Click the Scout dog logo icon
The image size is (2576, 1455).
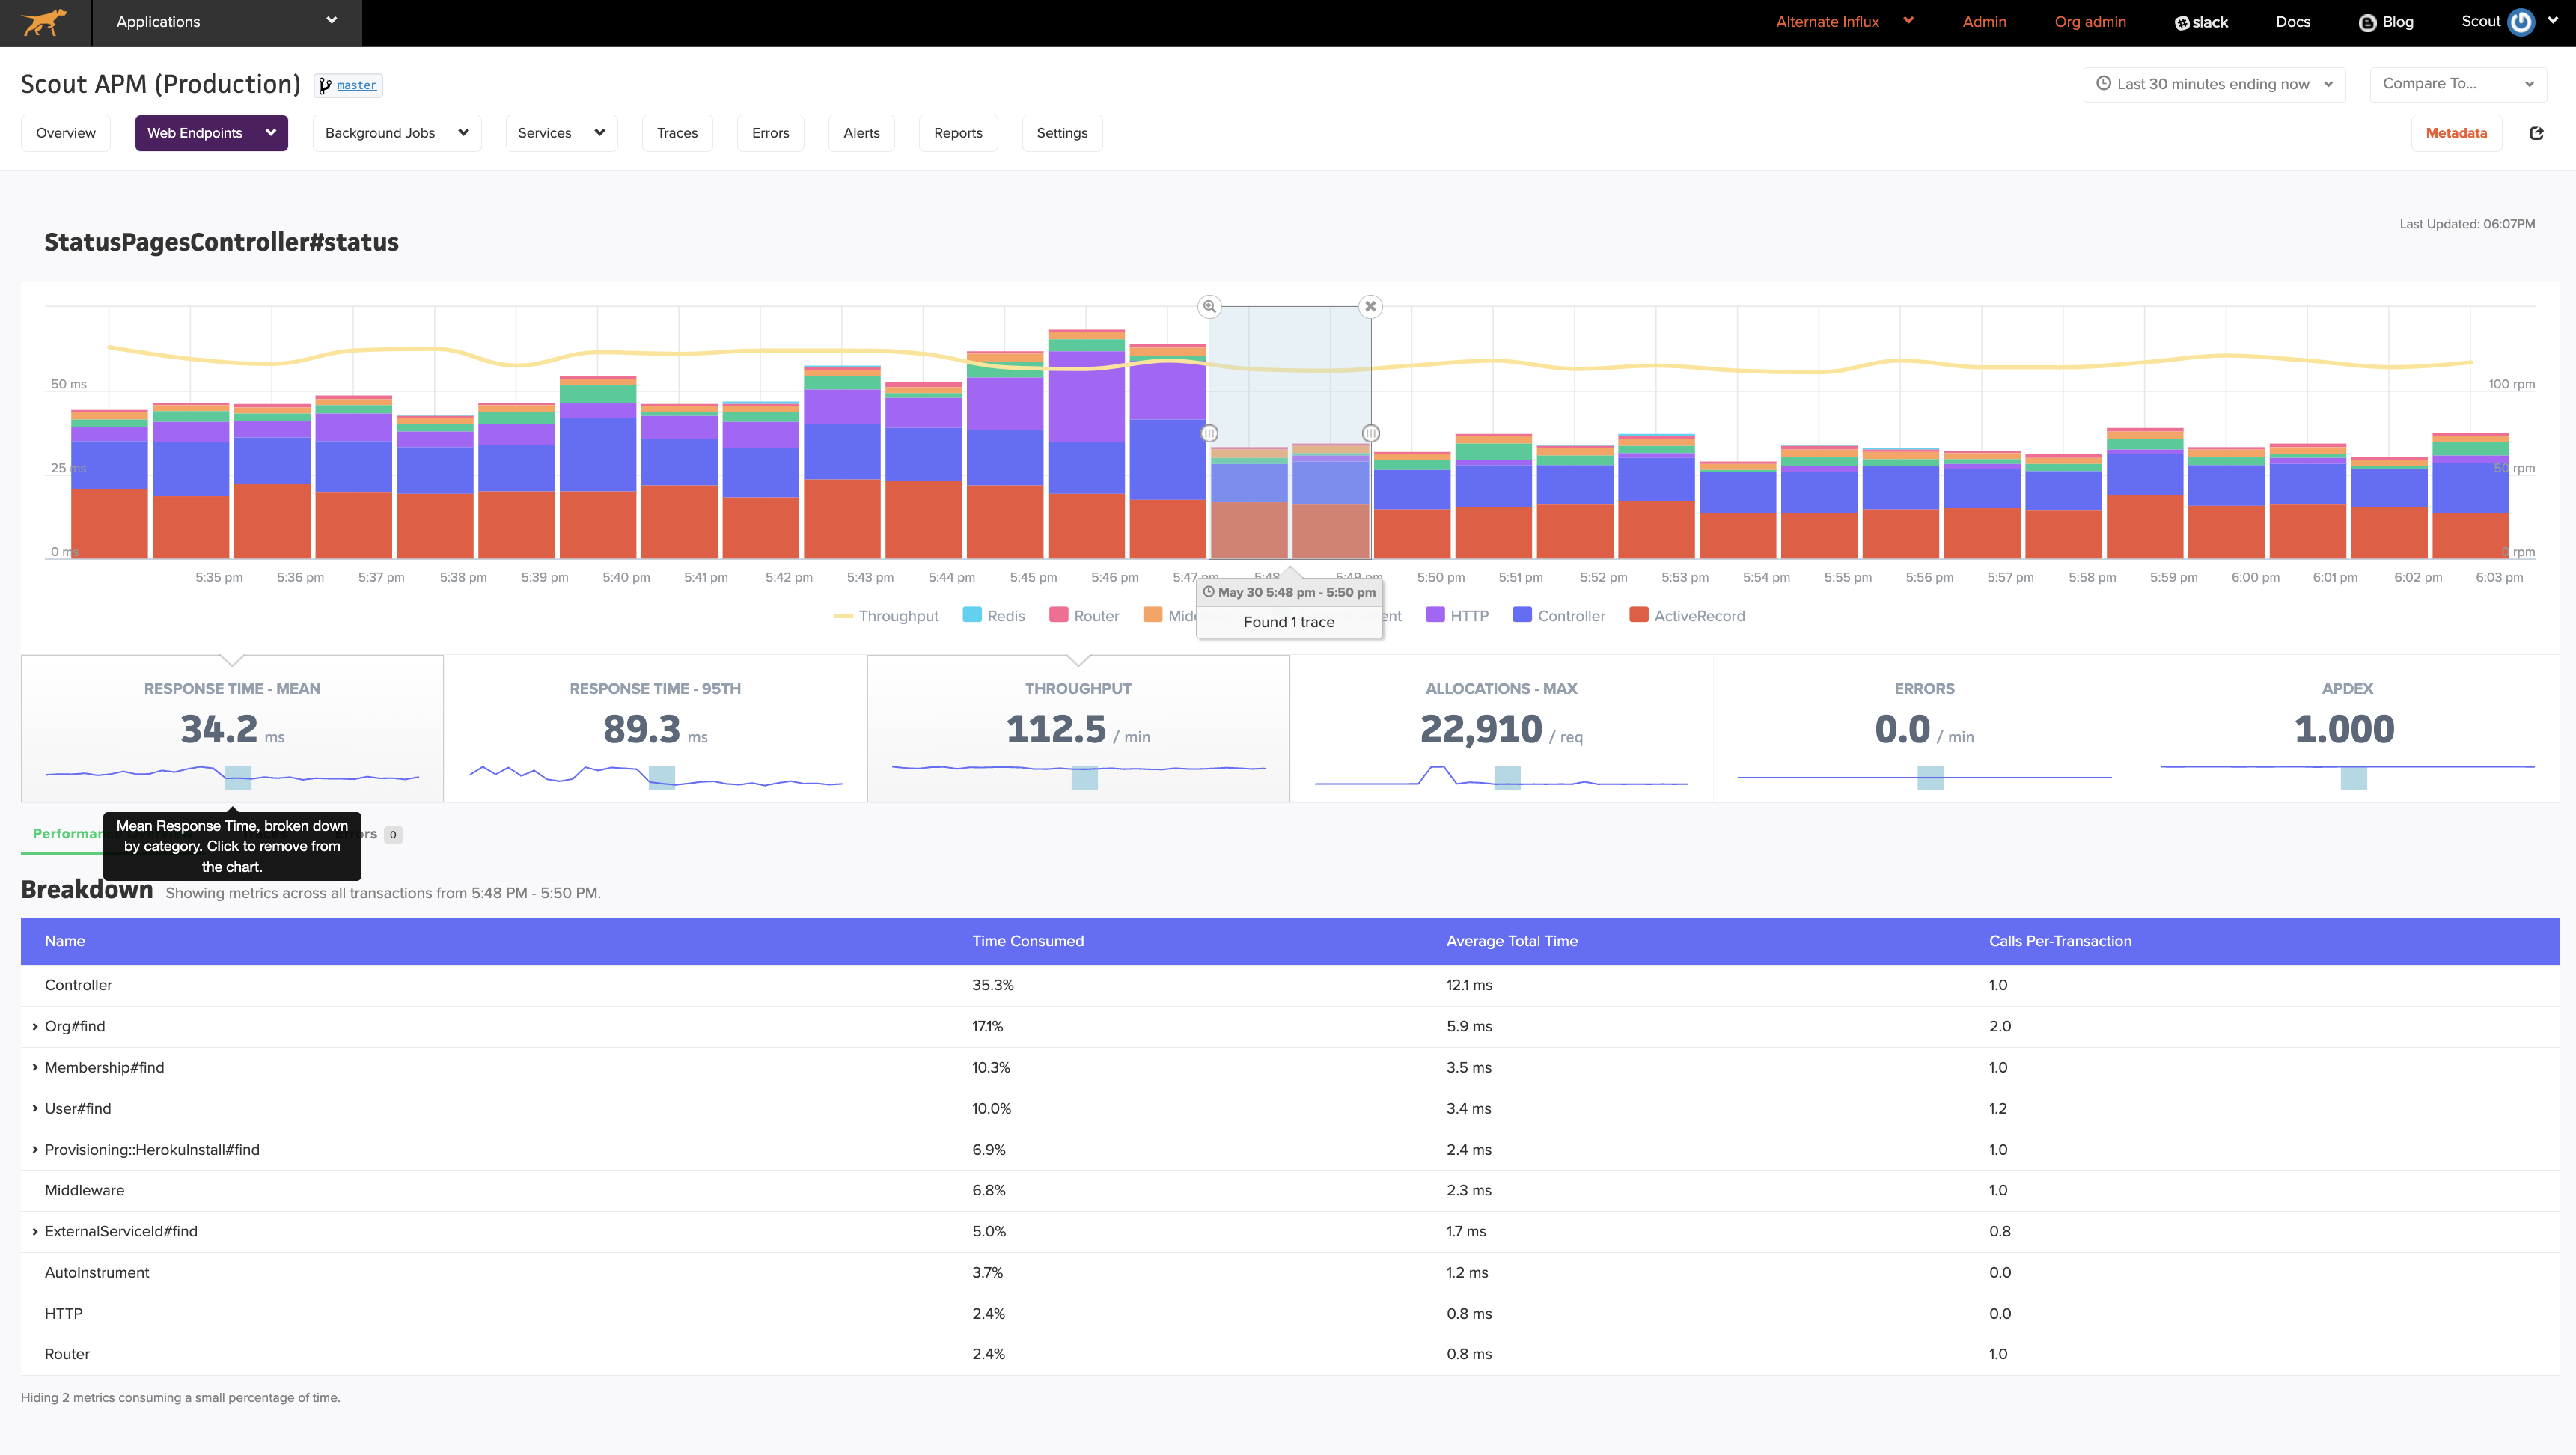pyautogui.click(x=44, y=22)
